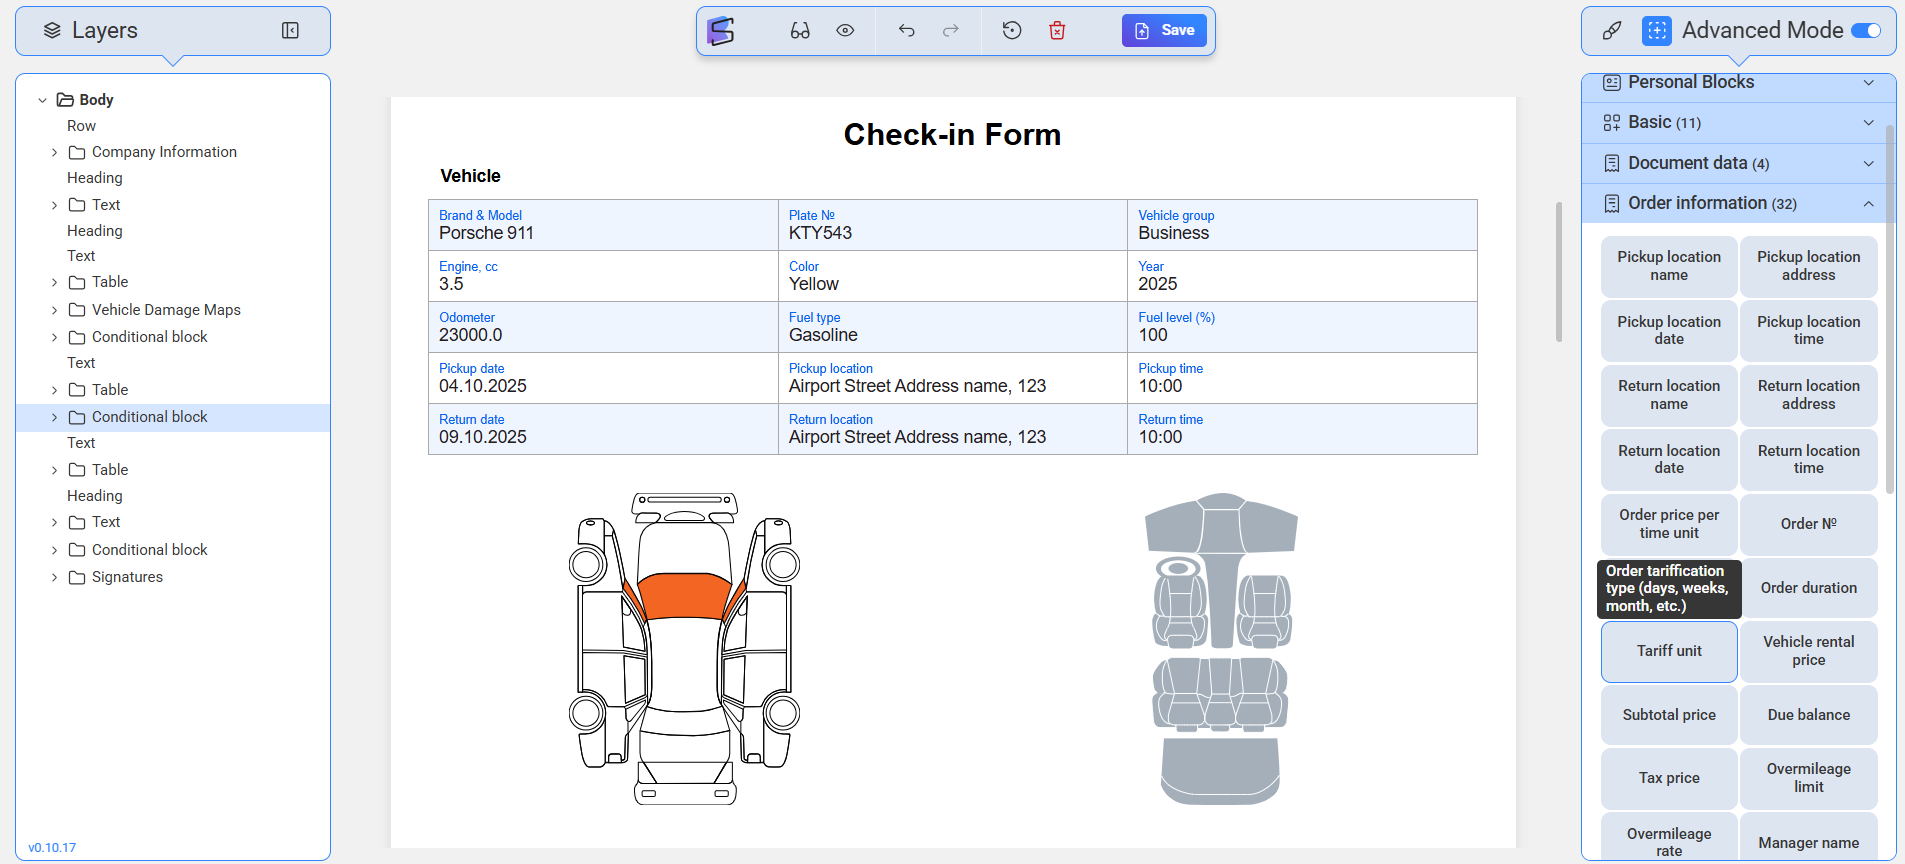Select the Signatures layer
The image size is (1905, 864).
pos(127,577)
